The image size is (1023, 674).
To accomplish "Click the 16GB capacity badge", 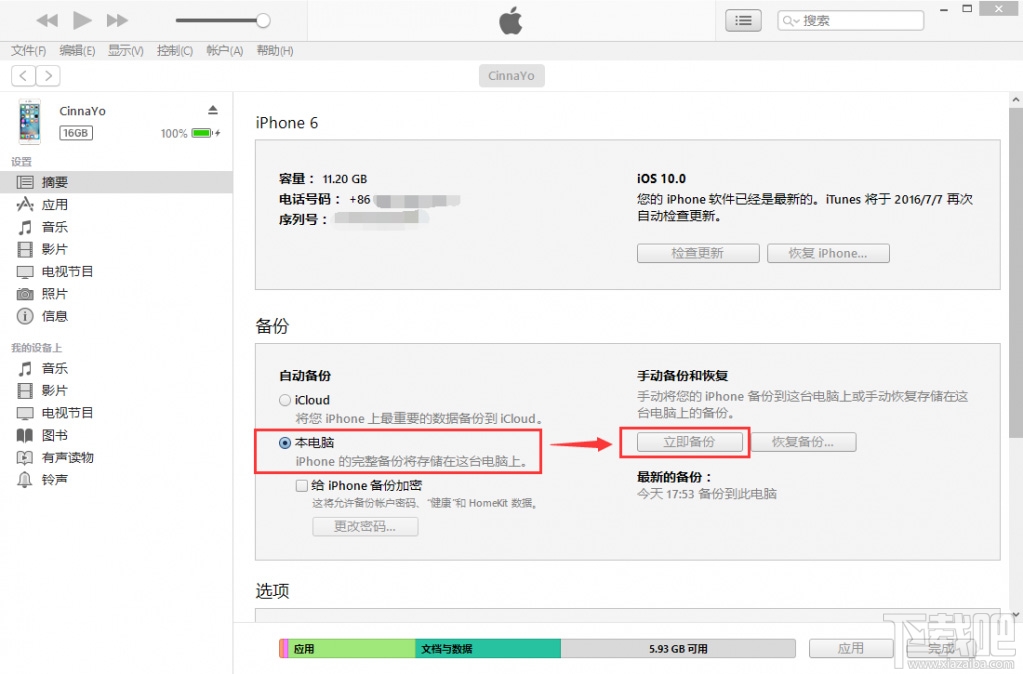I will point(76,133).
